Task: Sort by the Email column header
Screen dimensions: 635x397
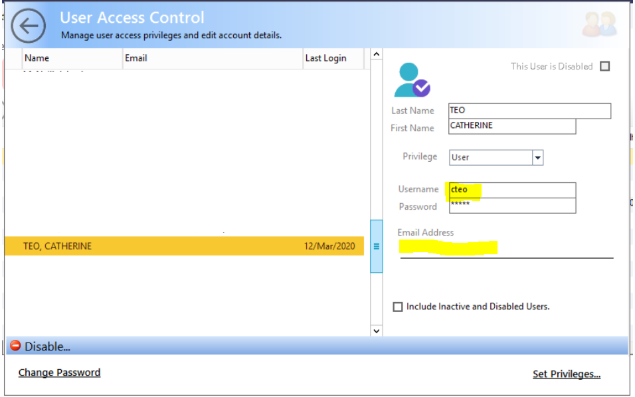Action: pos(213,58)
